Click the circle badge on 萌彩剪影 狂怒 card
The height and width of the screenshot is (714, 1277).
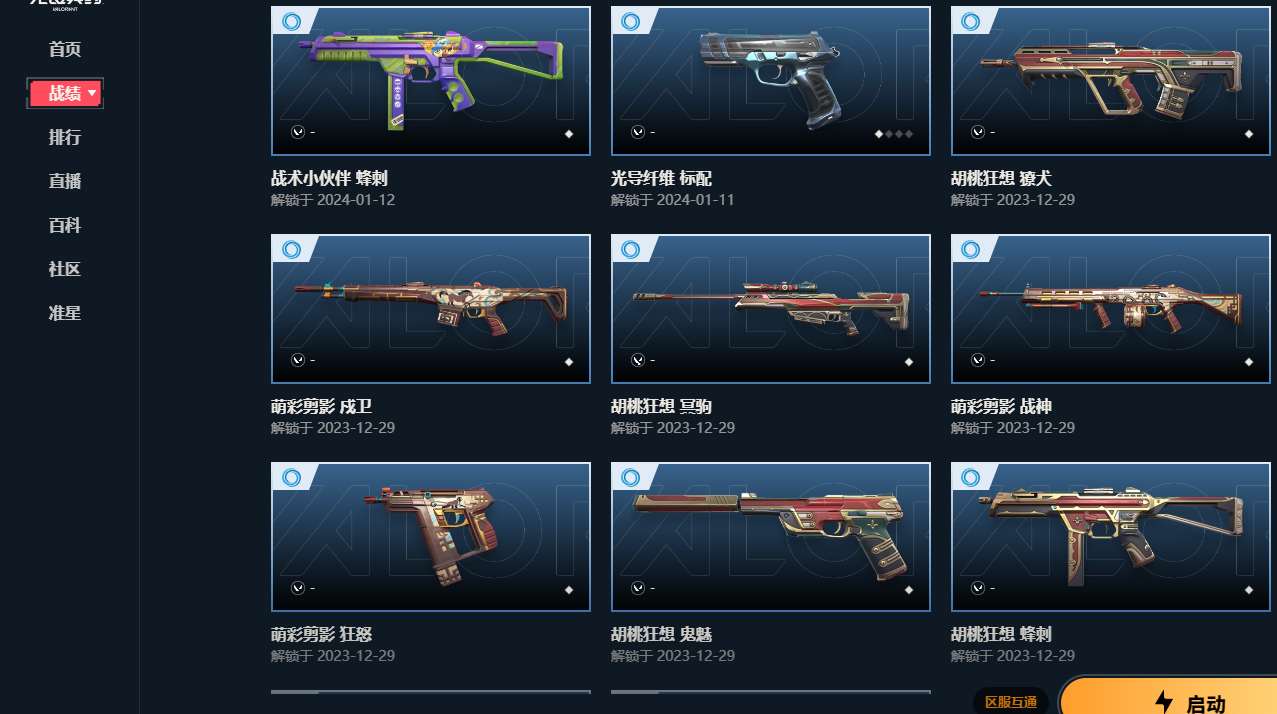[x=292, y=478]
